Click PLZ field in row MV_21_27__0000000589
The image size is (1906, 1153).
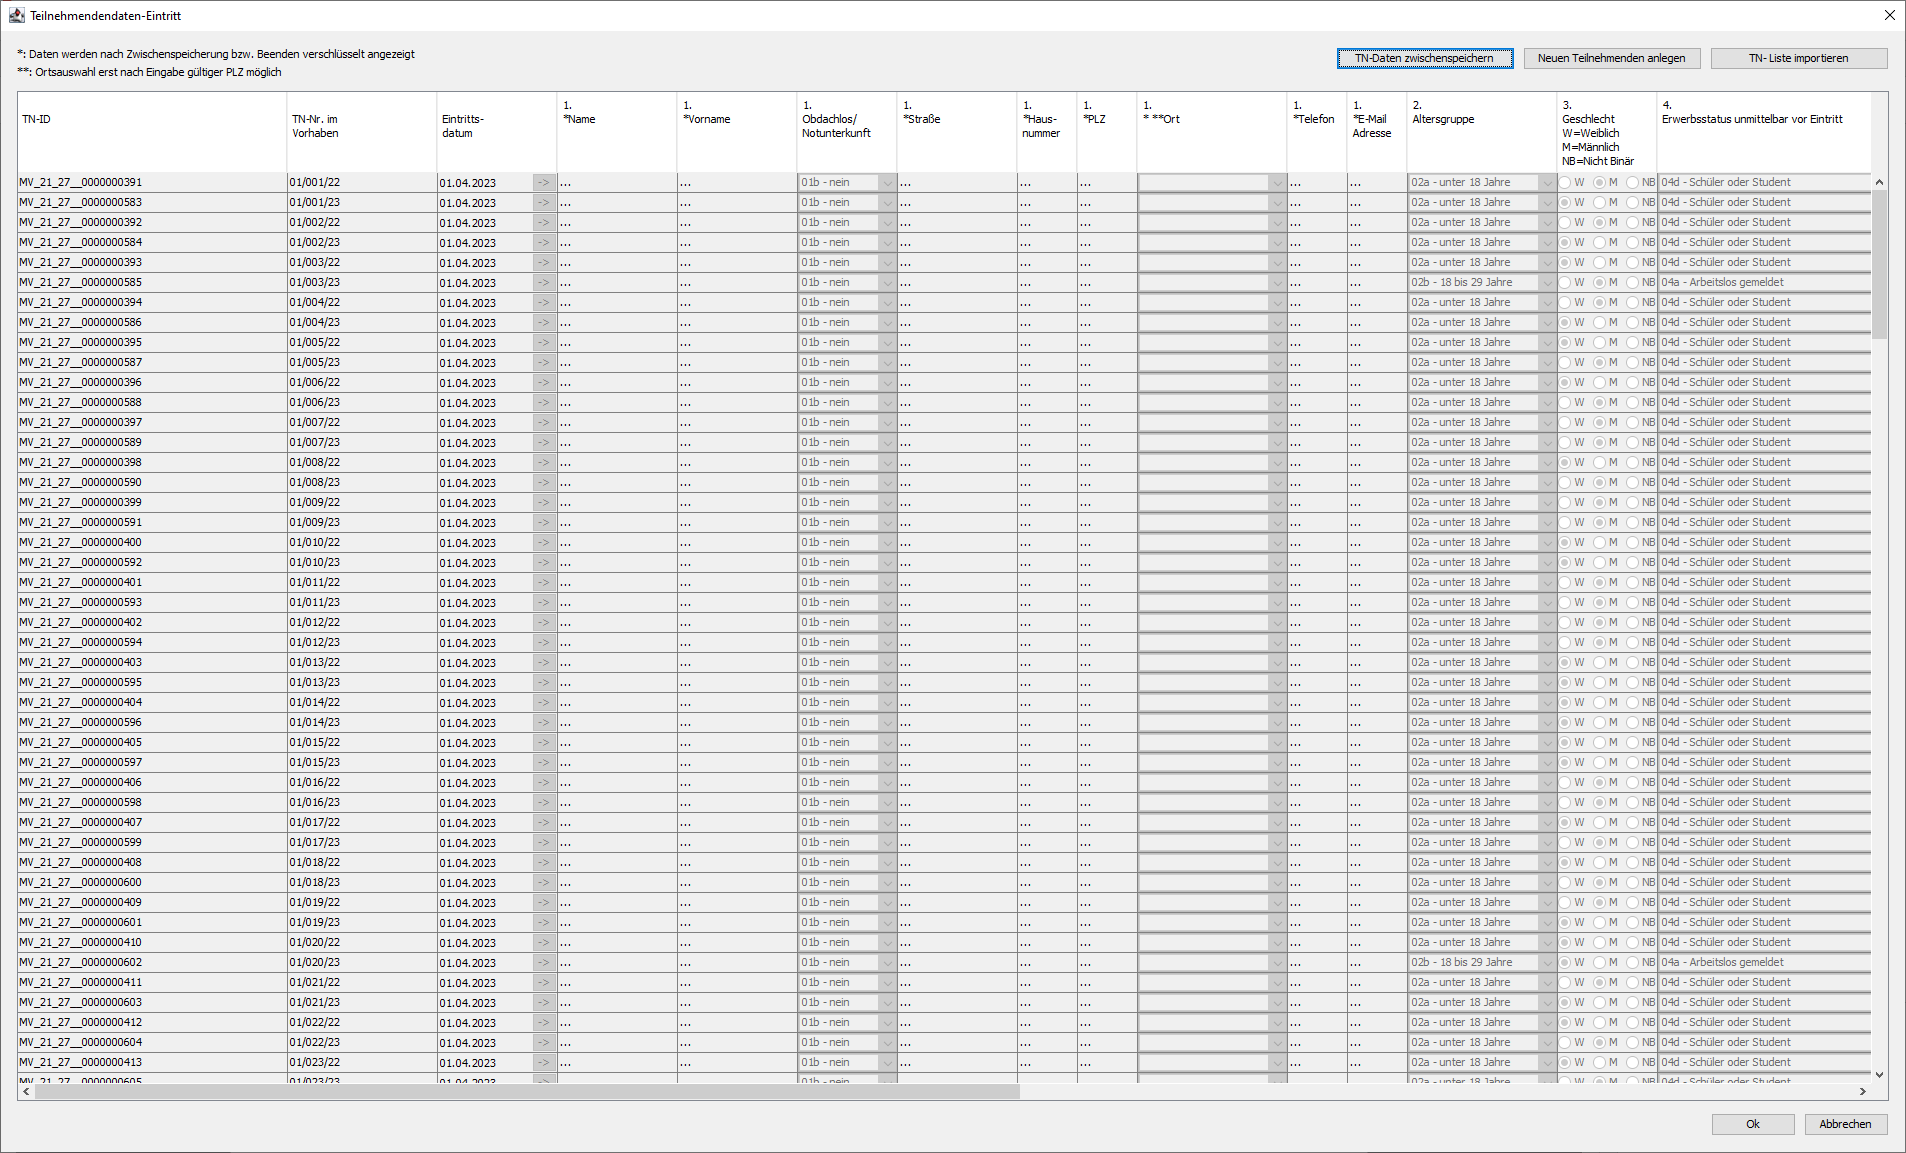(x=1107, y=442)
